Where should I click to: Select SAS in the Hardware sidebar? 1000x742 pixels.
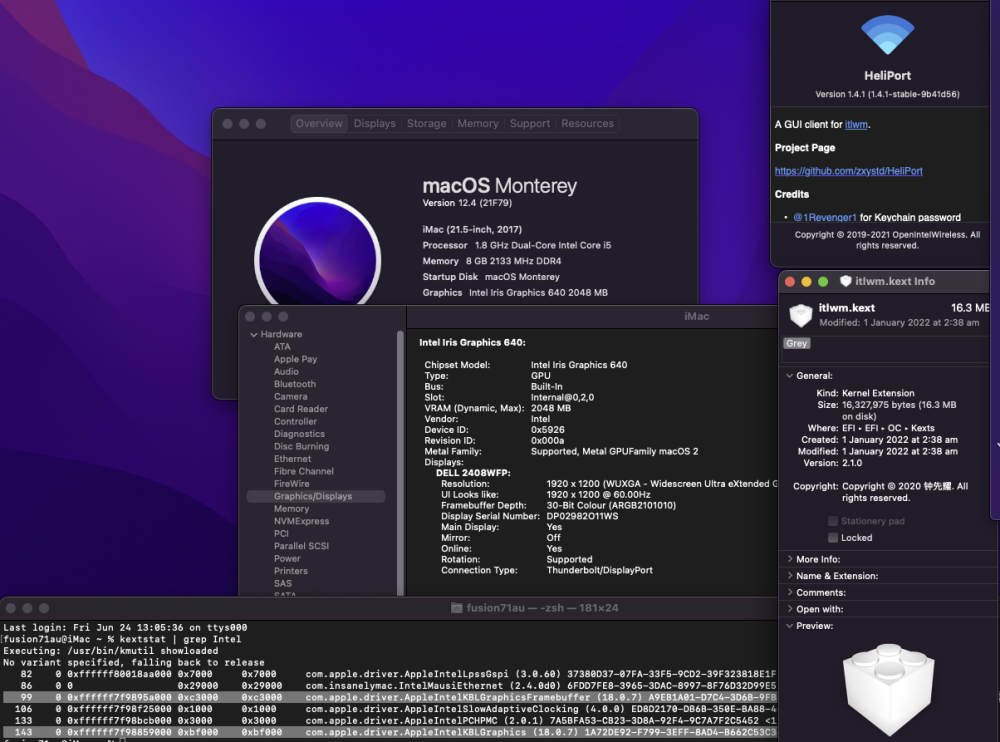pyautogui.click(x=283, y=583)
